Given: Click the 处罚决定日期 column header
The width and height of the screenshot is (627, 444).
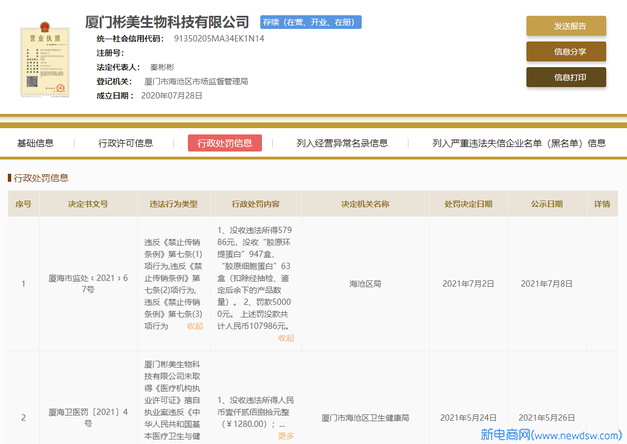Looking at the screenshot, I should coord(468,204).
